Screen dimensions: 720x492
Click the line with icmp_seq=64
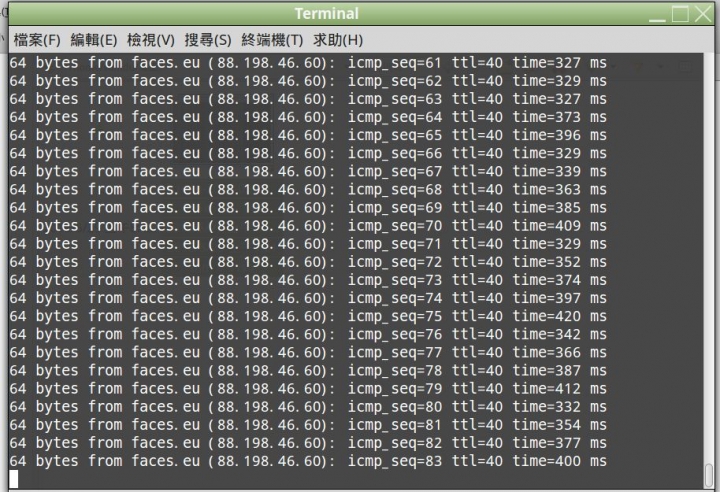tap(308, 117)
